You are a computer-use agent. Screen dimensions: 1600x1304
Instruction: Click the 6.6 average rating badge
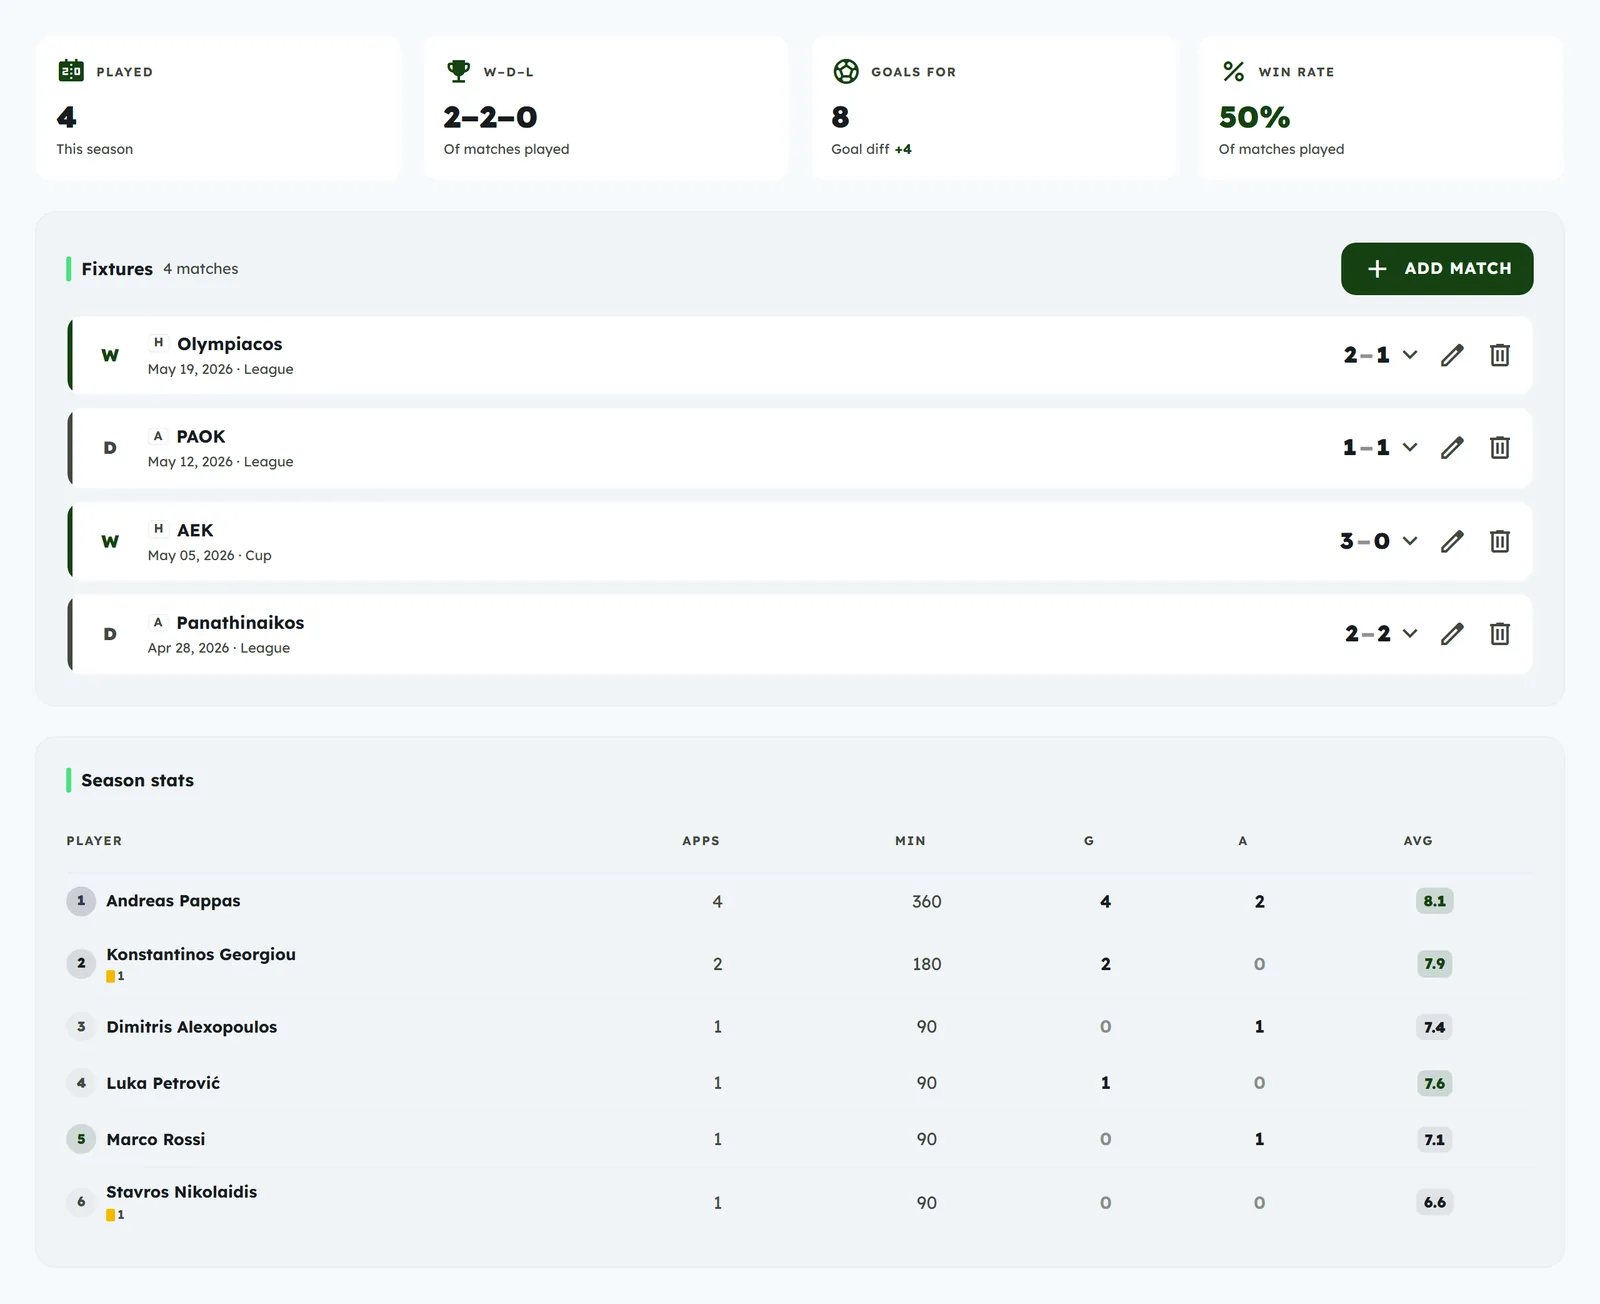click(1435, 1202)
